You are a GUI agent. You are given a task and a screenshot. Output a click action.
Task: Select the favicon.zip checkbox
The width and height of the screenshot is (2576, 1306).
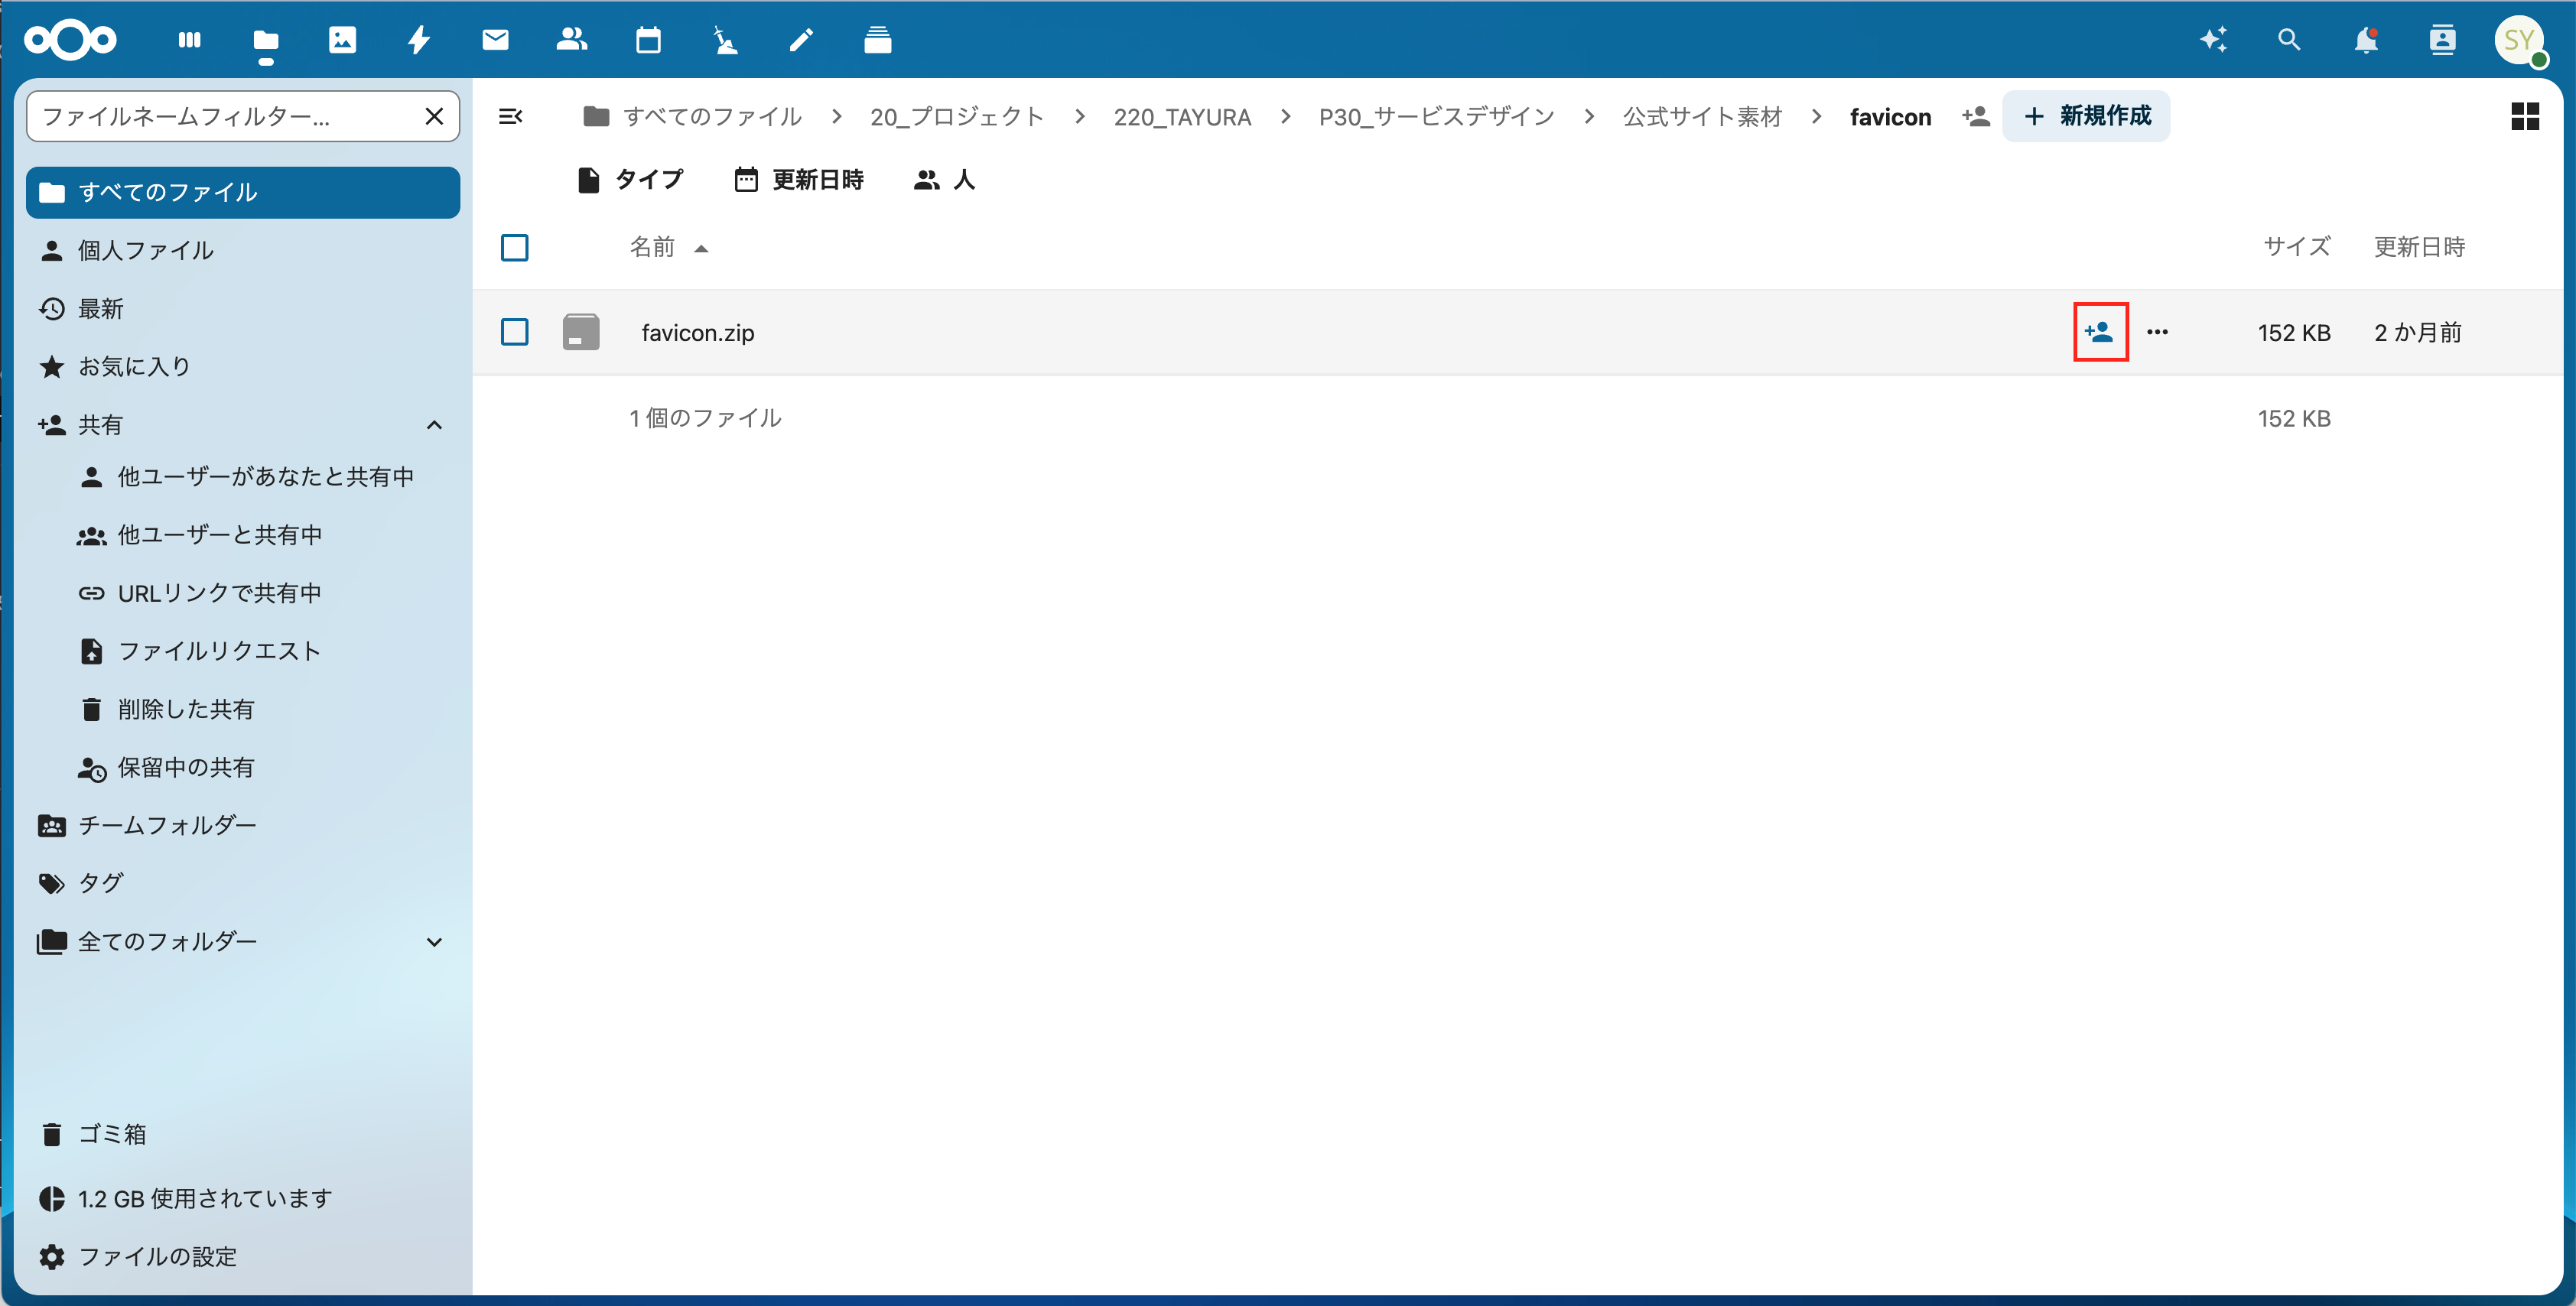[x=514, y=332]
